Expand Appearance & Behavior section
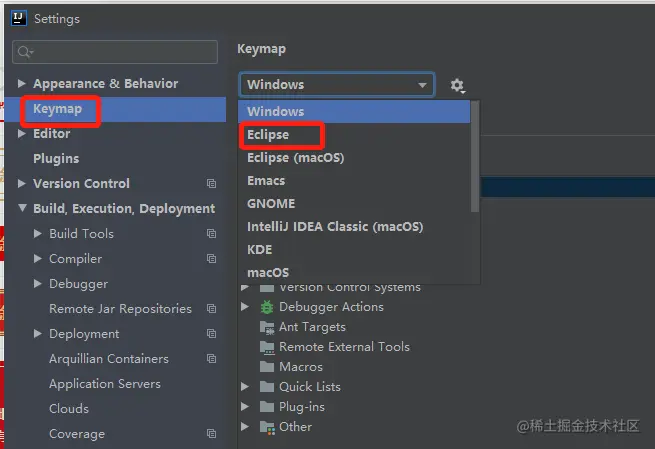Screen dimensions: 655x449 [21, 84]
